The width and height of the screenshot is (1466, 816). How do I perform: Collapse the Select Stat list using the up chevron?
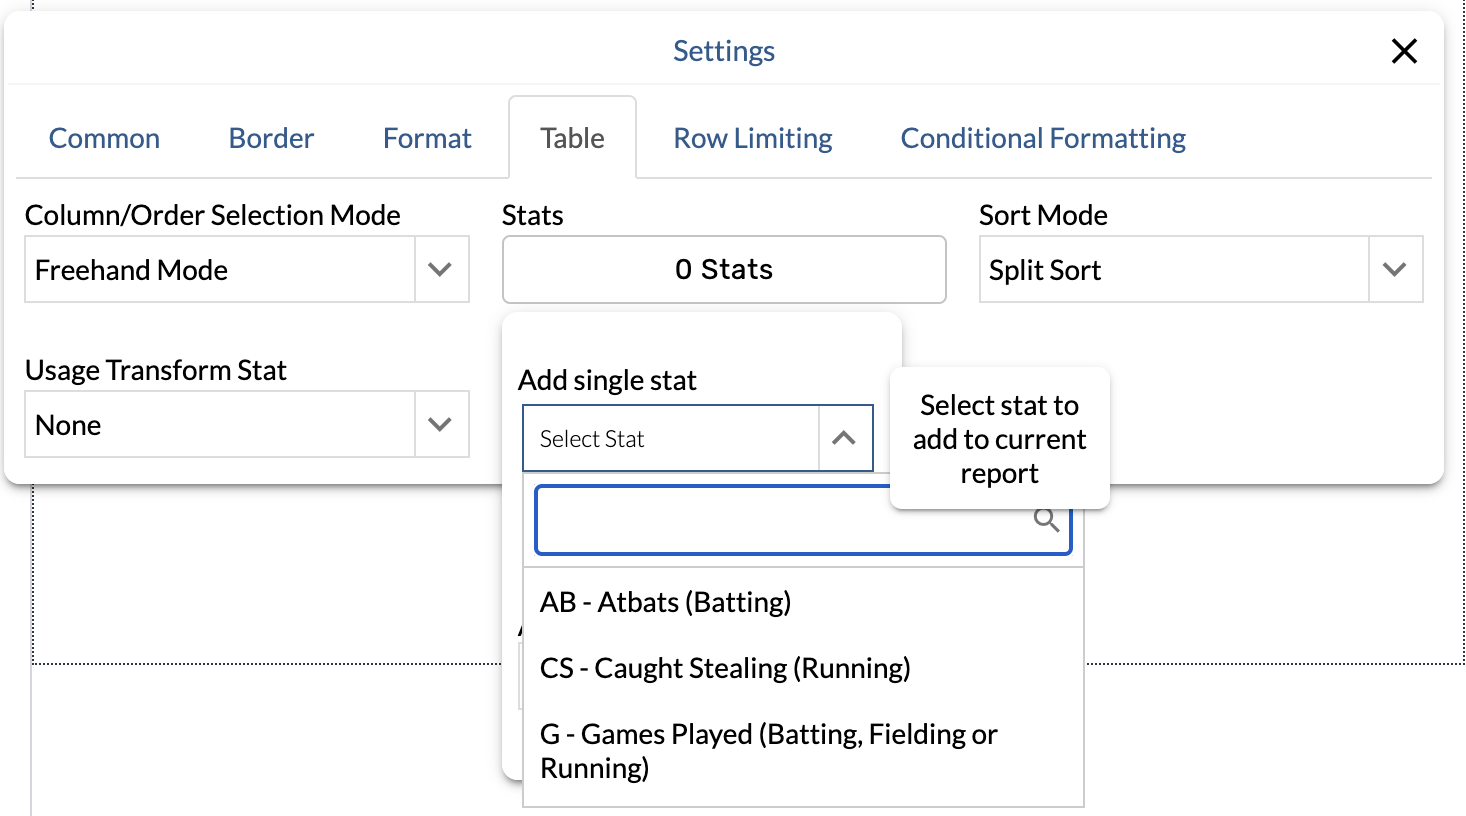coord(844,438)
